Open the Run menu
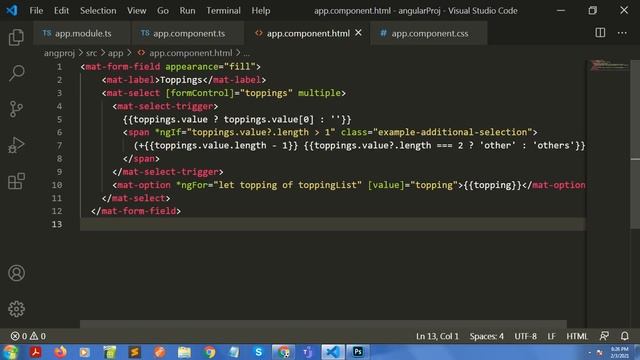Viewport: 640px width, 360px height. click(187, 11)
